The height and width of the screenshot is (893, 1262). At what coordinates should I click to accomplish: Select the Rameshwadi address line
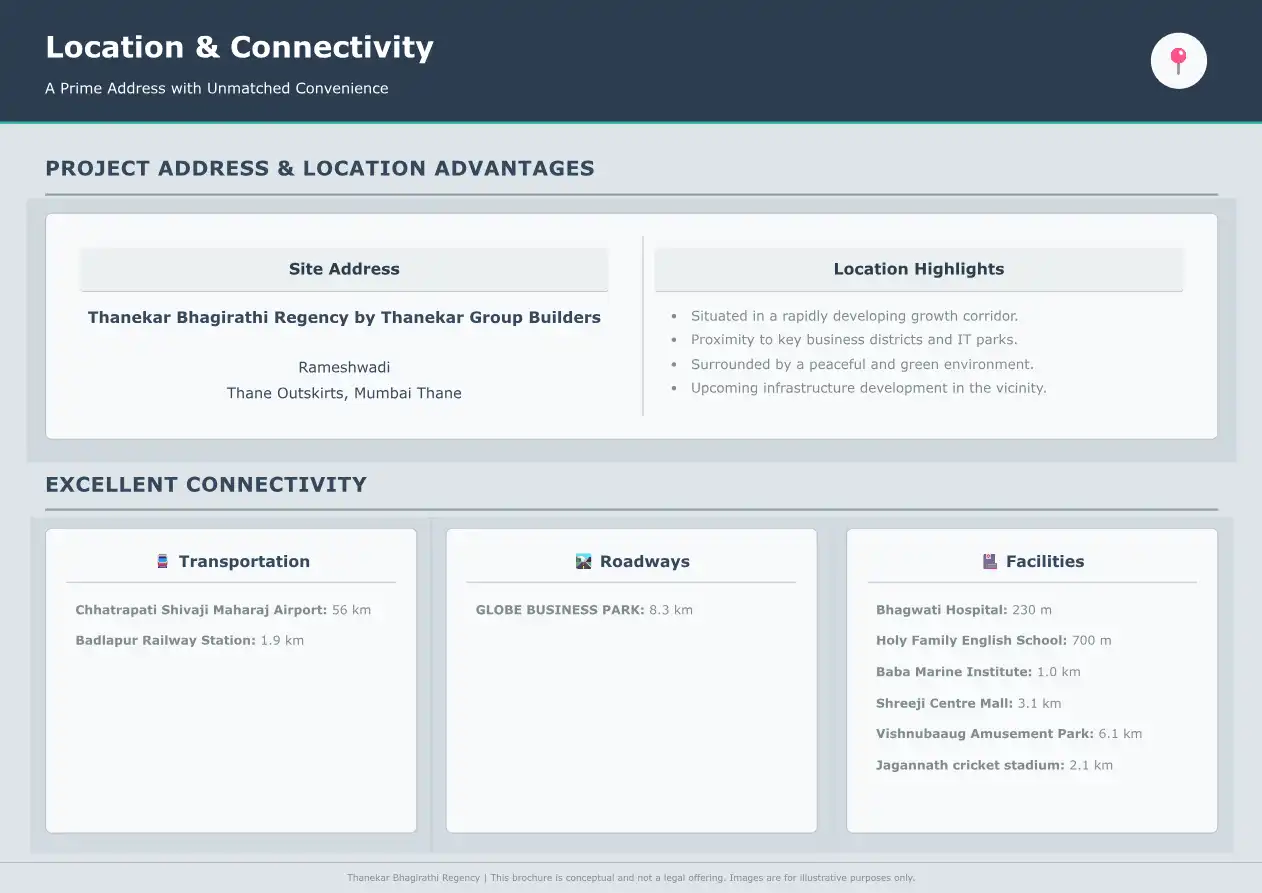(x=344, y=368)
